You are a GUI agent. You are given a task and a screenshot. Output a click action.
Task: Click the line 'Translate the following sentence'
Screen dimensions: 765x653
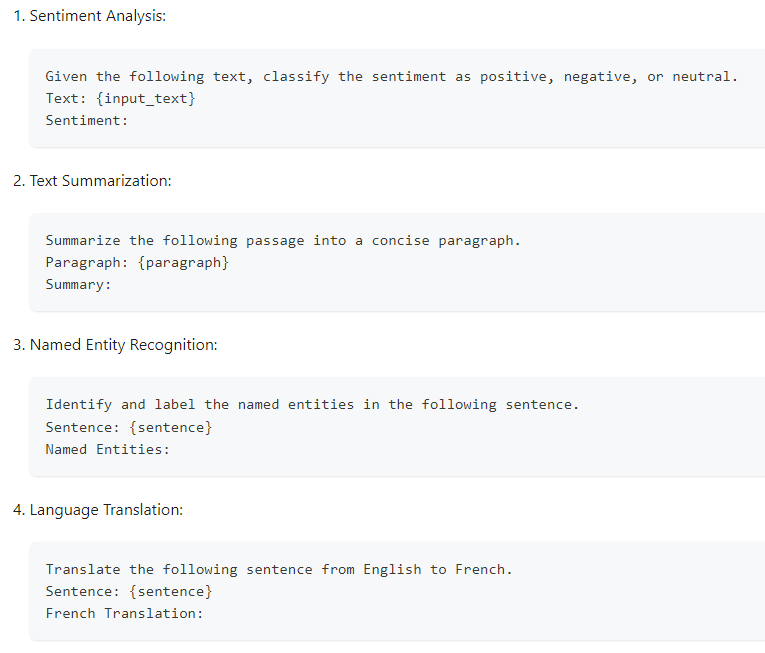tap(279, 570)
